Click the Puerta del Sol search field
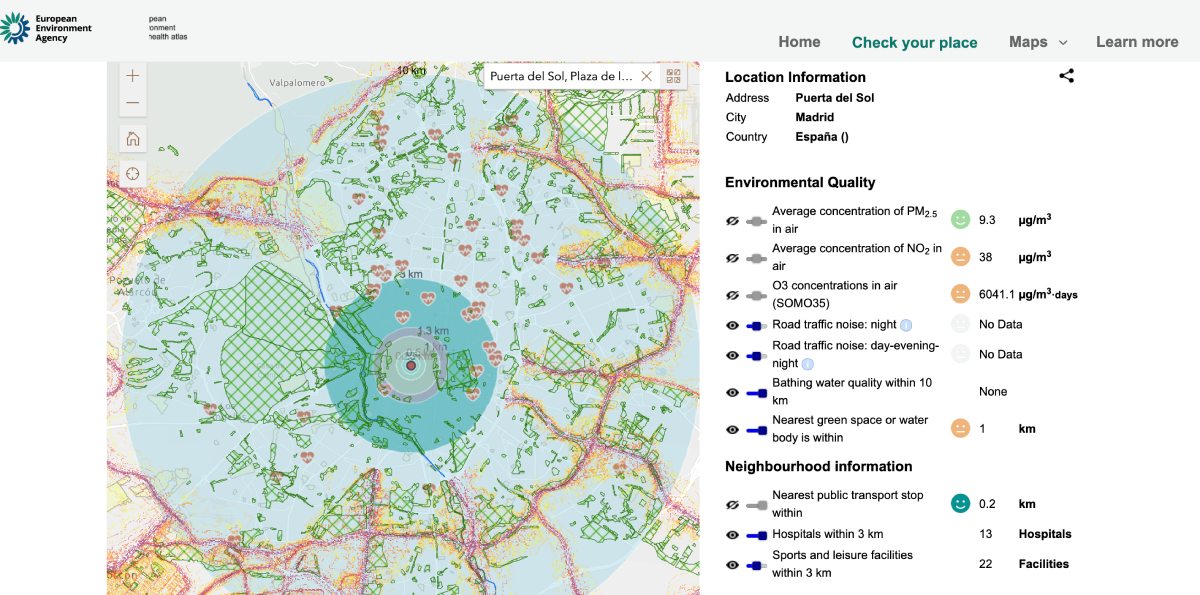This screenshot has width=1200, height=595. click(x=560, y=76)
